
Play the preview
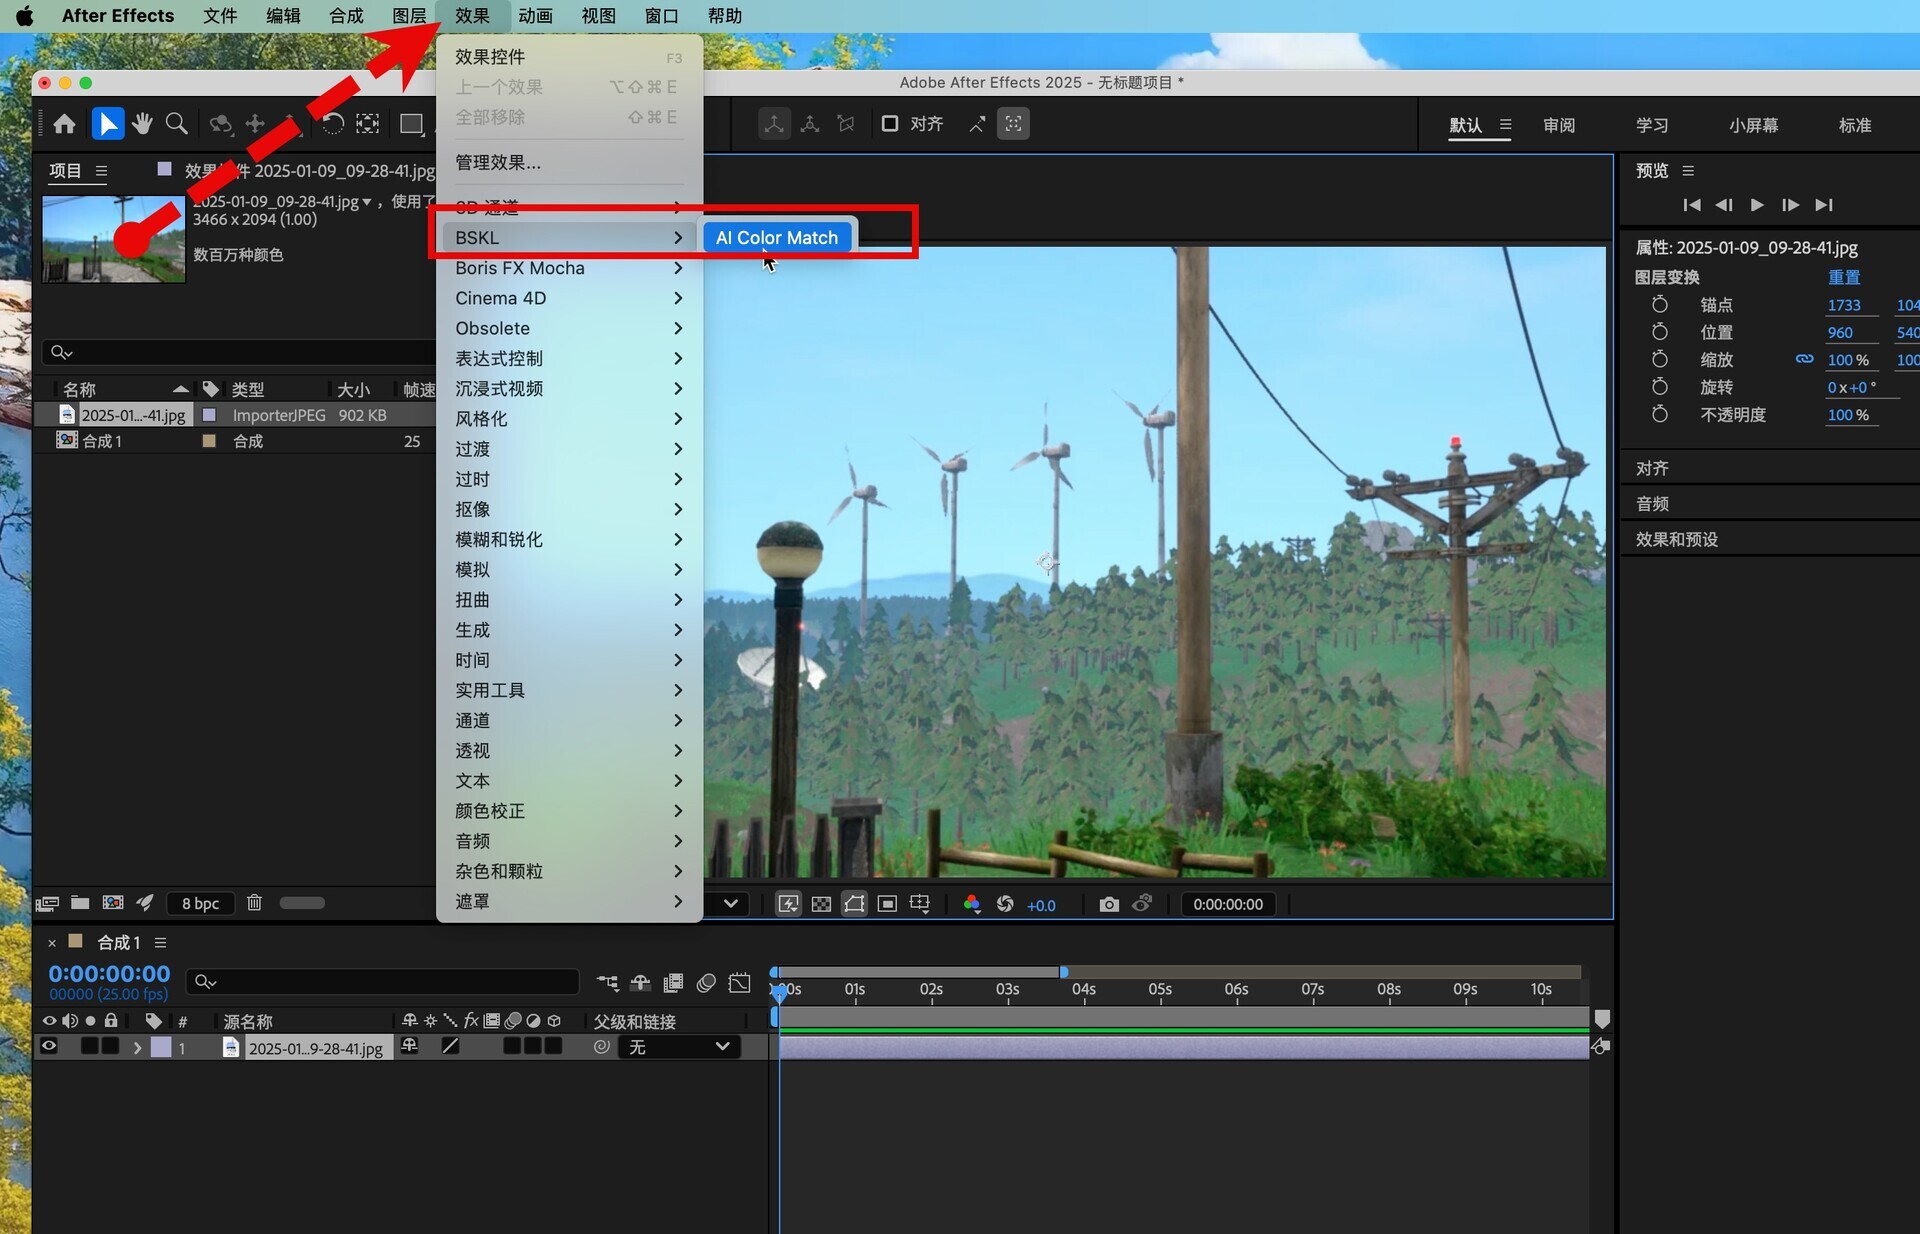click(1757, 205)
